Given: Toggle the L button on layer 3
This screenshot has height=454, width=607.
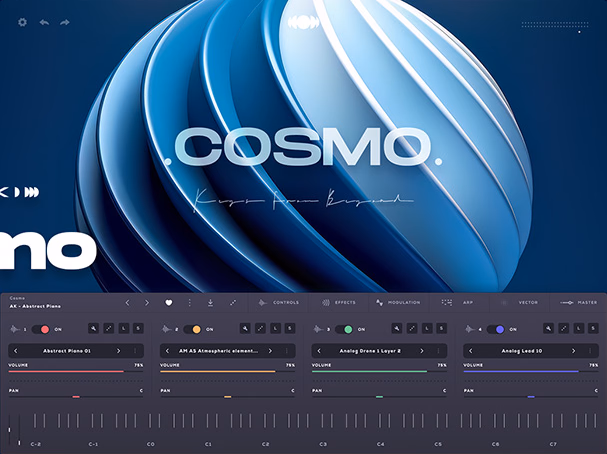Looking at the screenshot, I should click(x=427, y=329).
